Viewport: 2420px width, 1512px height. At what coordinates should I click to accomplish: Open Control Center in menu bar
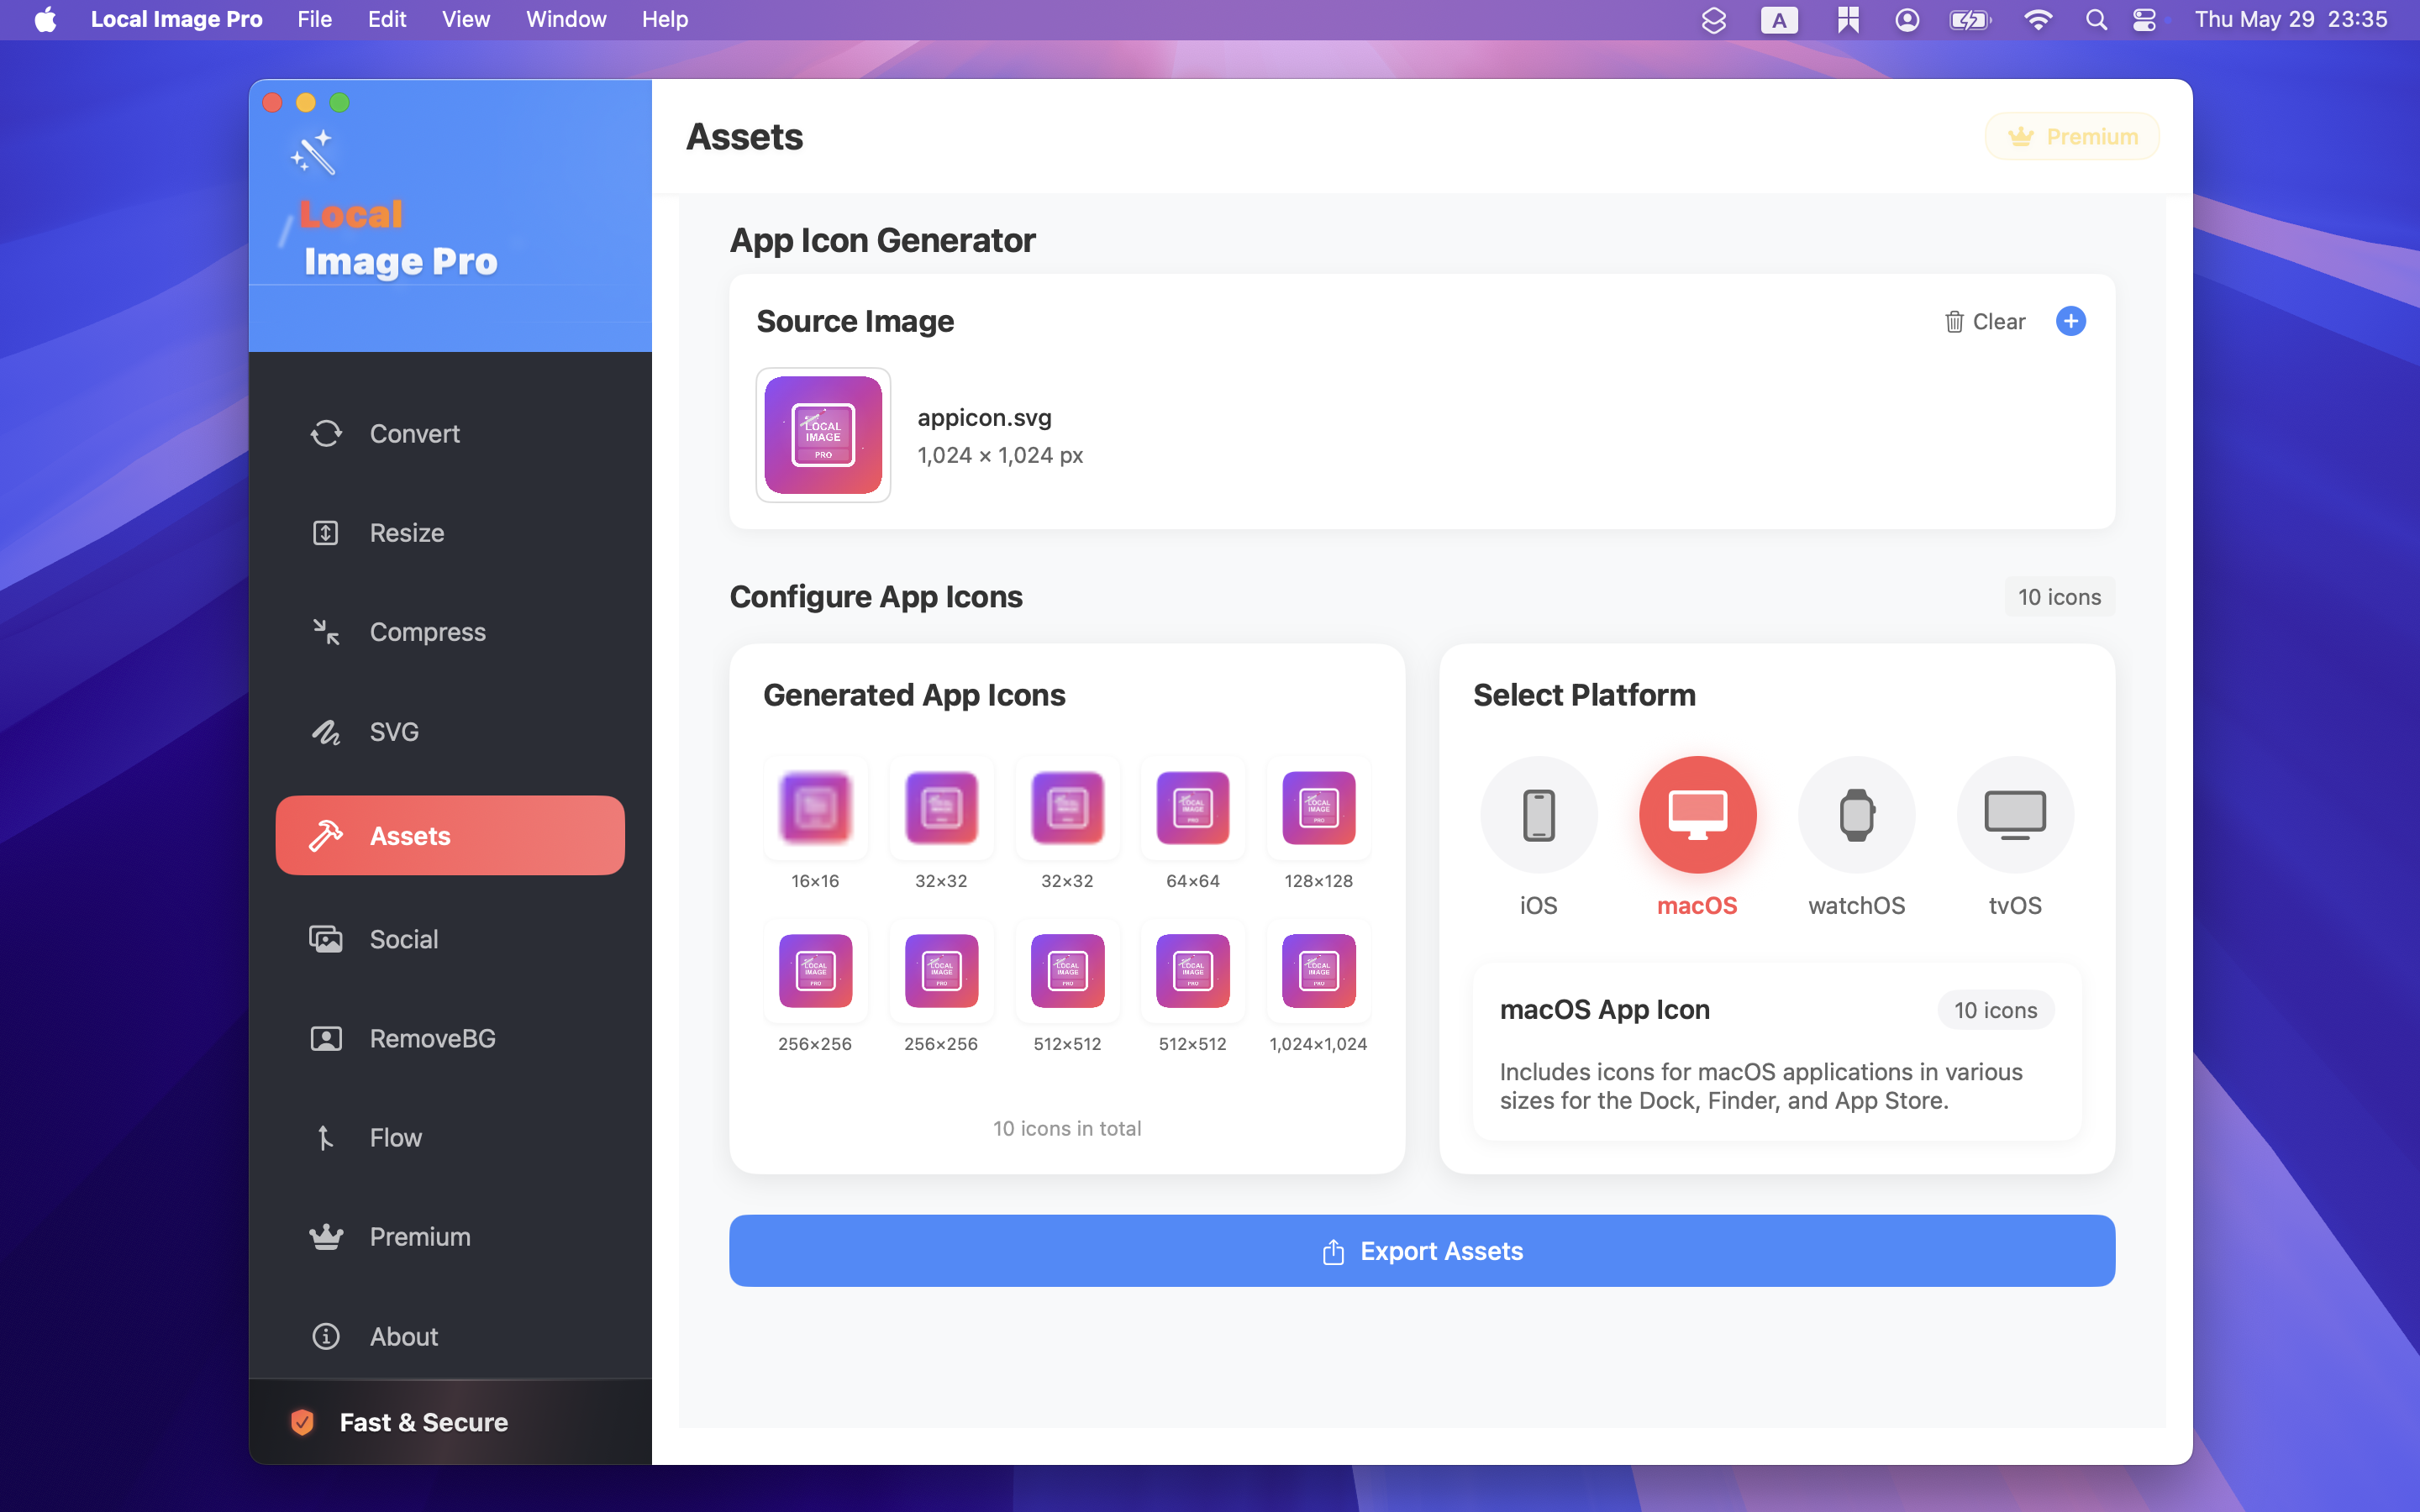pos(2144,19)
